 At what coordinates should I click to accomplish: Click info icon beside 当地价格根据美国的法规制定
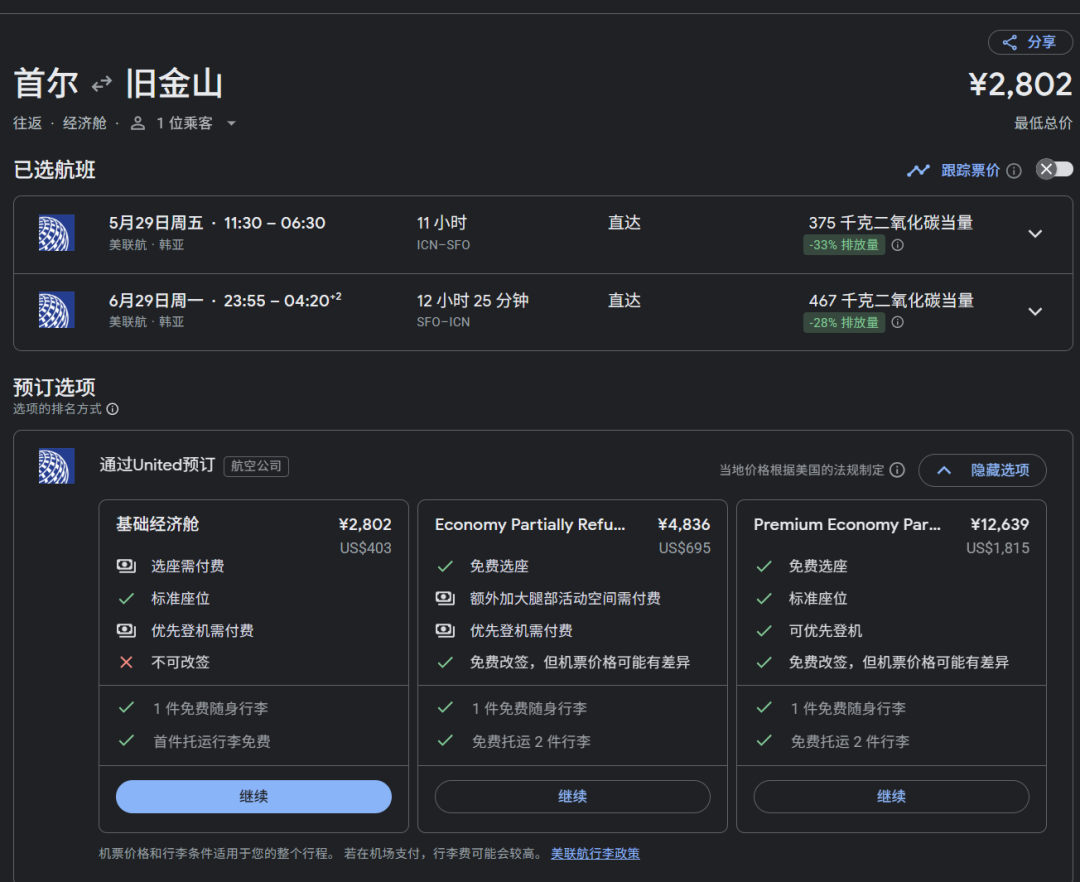[x=897, y=470]
